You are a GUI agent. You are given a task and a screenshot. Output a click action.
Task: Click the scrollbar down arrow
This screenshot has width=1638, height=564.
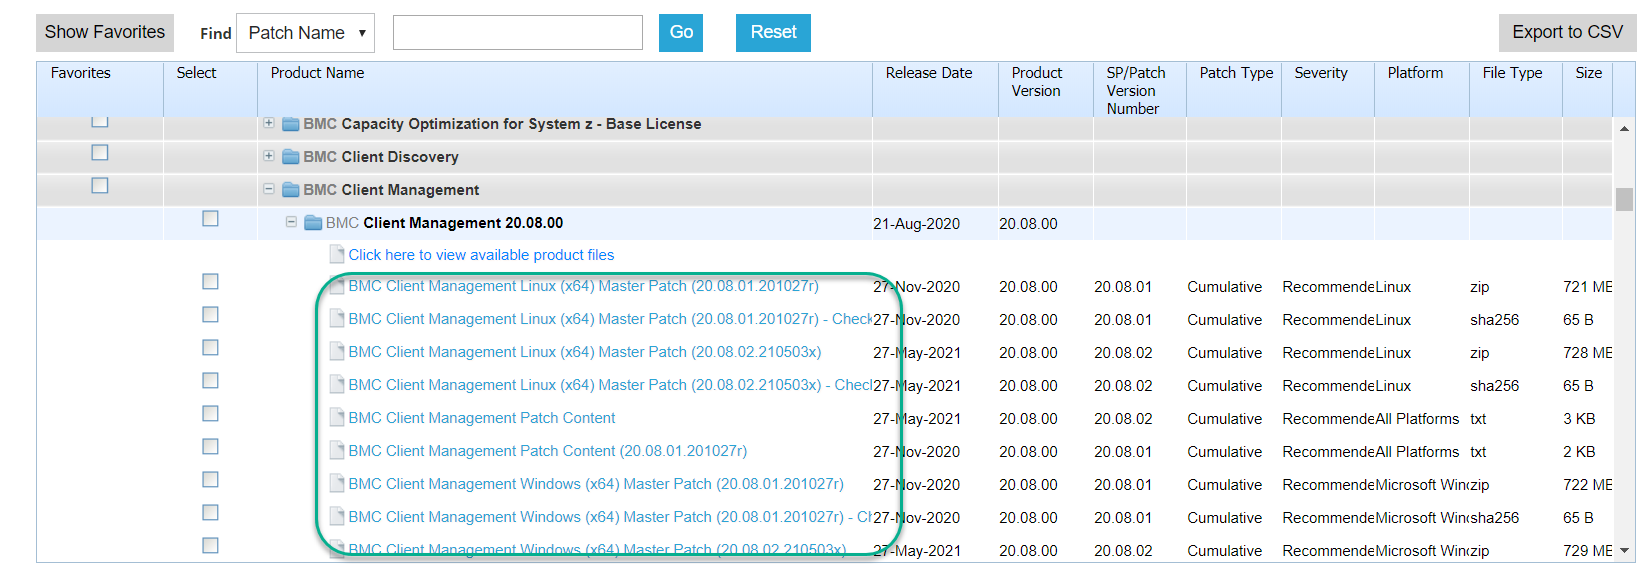(x=1624, y=550)
